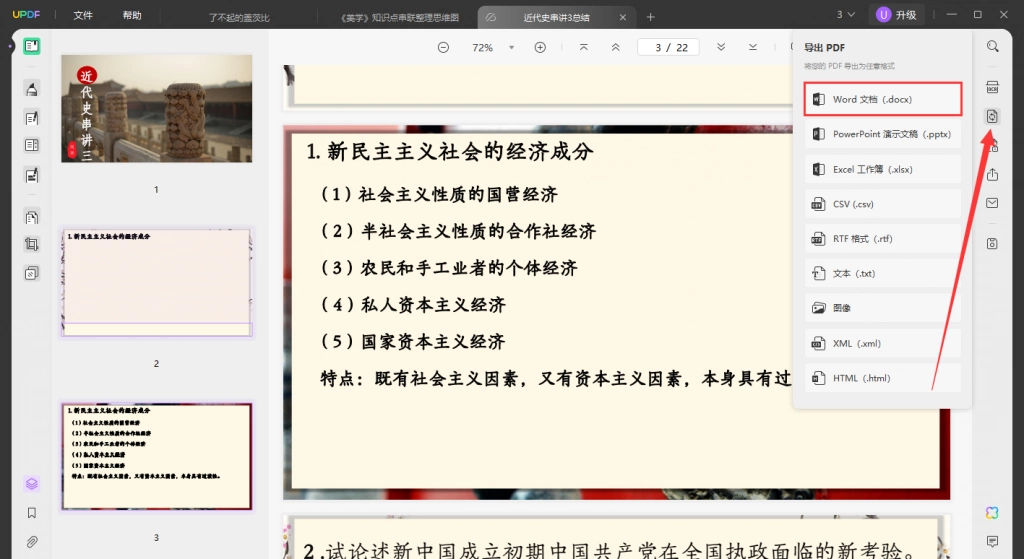Switch to the 了不起的盖茨比 tab
This screenshot has width=1024, height=559.
[239, 18]
